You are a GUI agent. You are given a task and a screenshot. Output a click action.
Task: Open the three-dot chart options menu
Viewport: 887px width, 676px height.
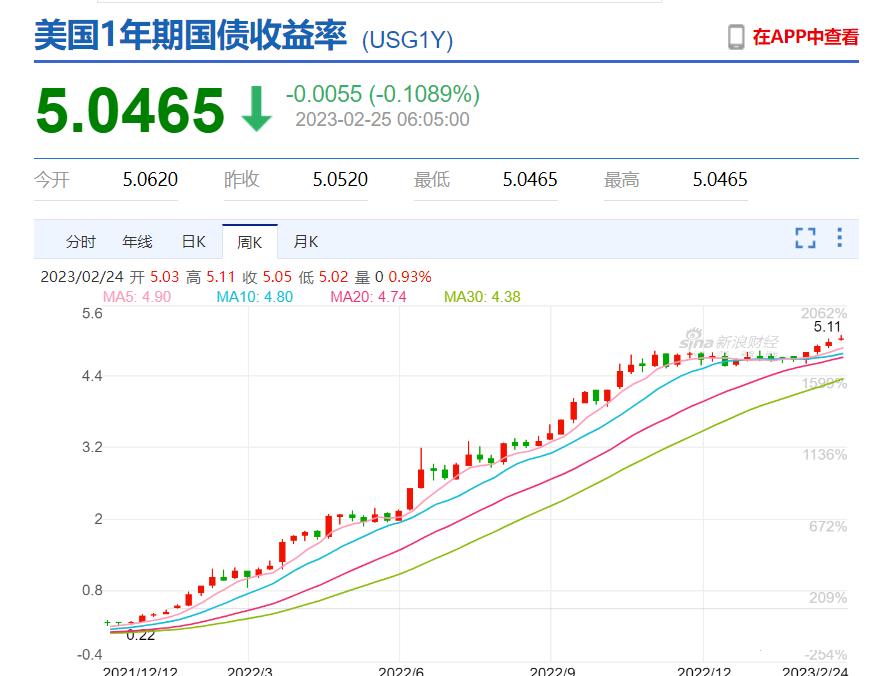(x=838, y=238)
